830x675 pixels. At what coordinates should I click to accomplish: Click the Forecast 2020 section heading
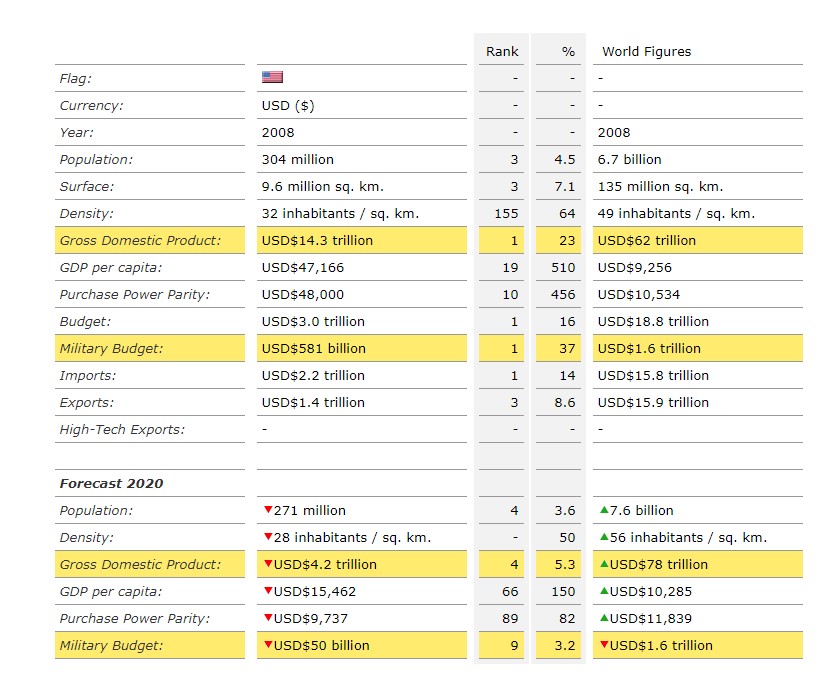111,483
